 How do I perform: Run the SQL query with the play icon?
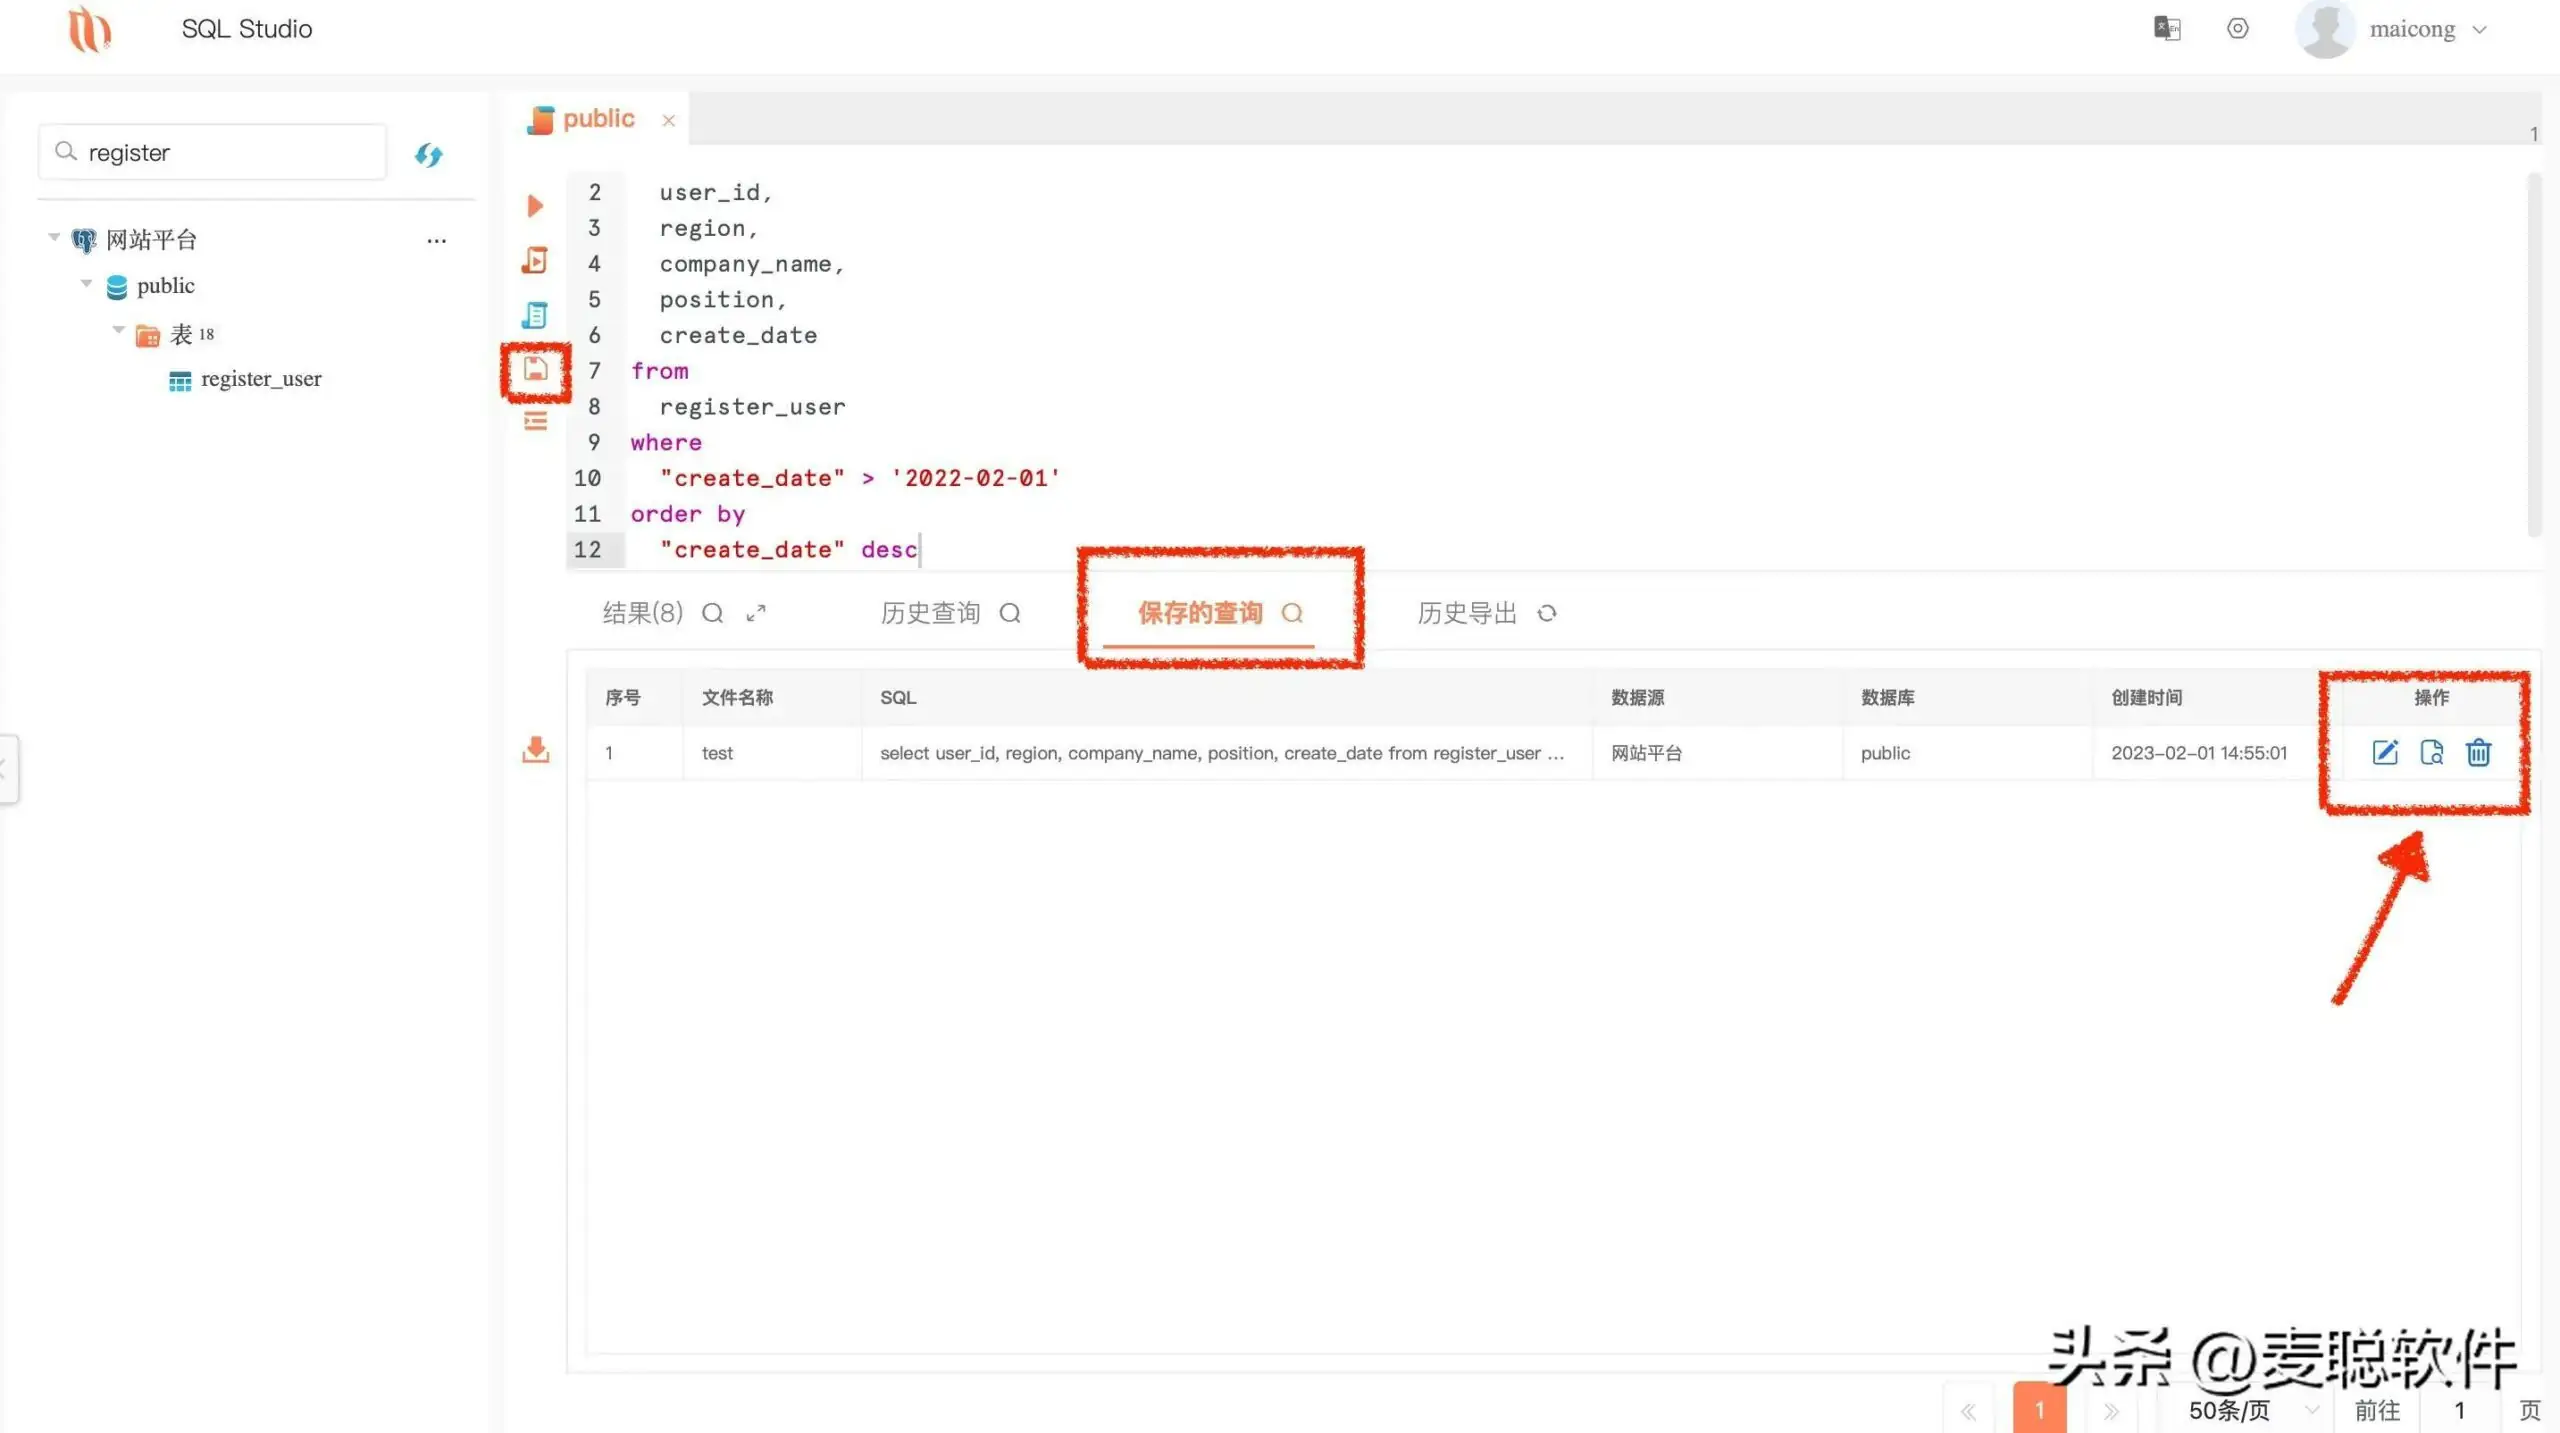[536, 205]
